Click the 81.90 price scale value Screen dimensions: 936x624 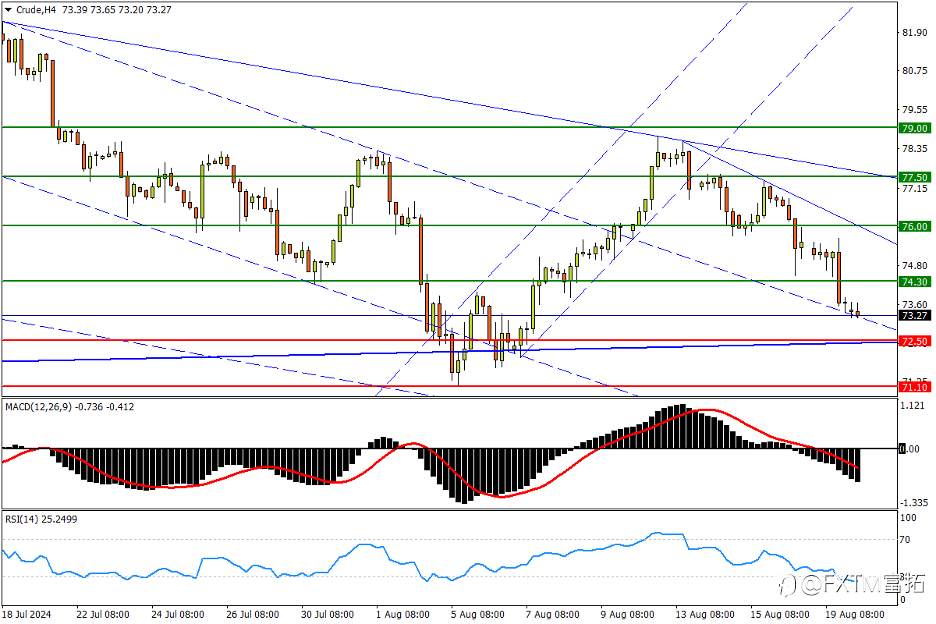pos(915,32)
